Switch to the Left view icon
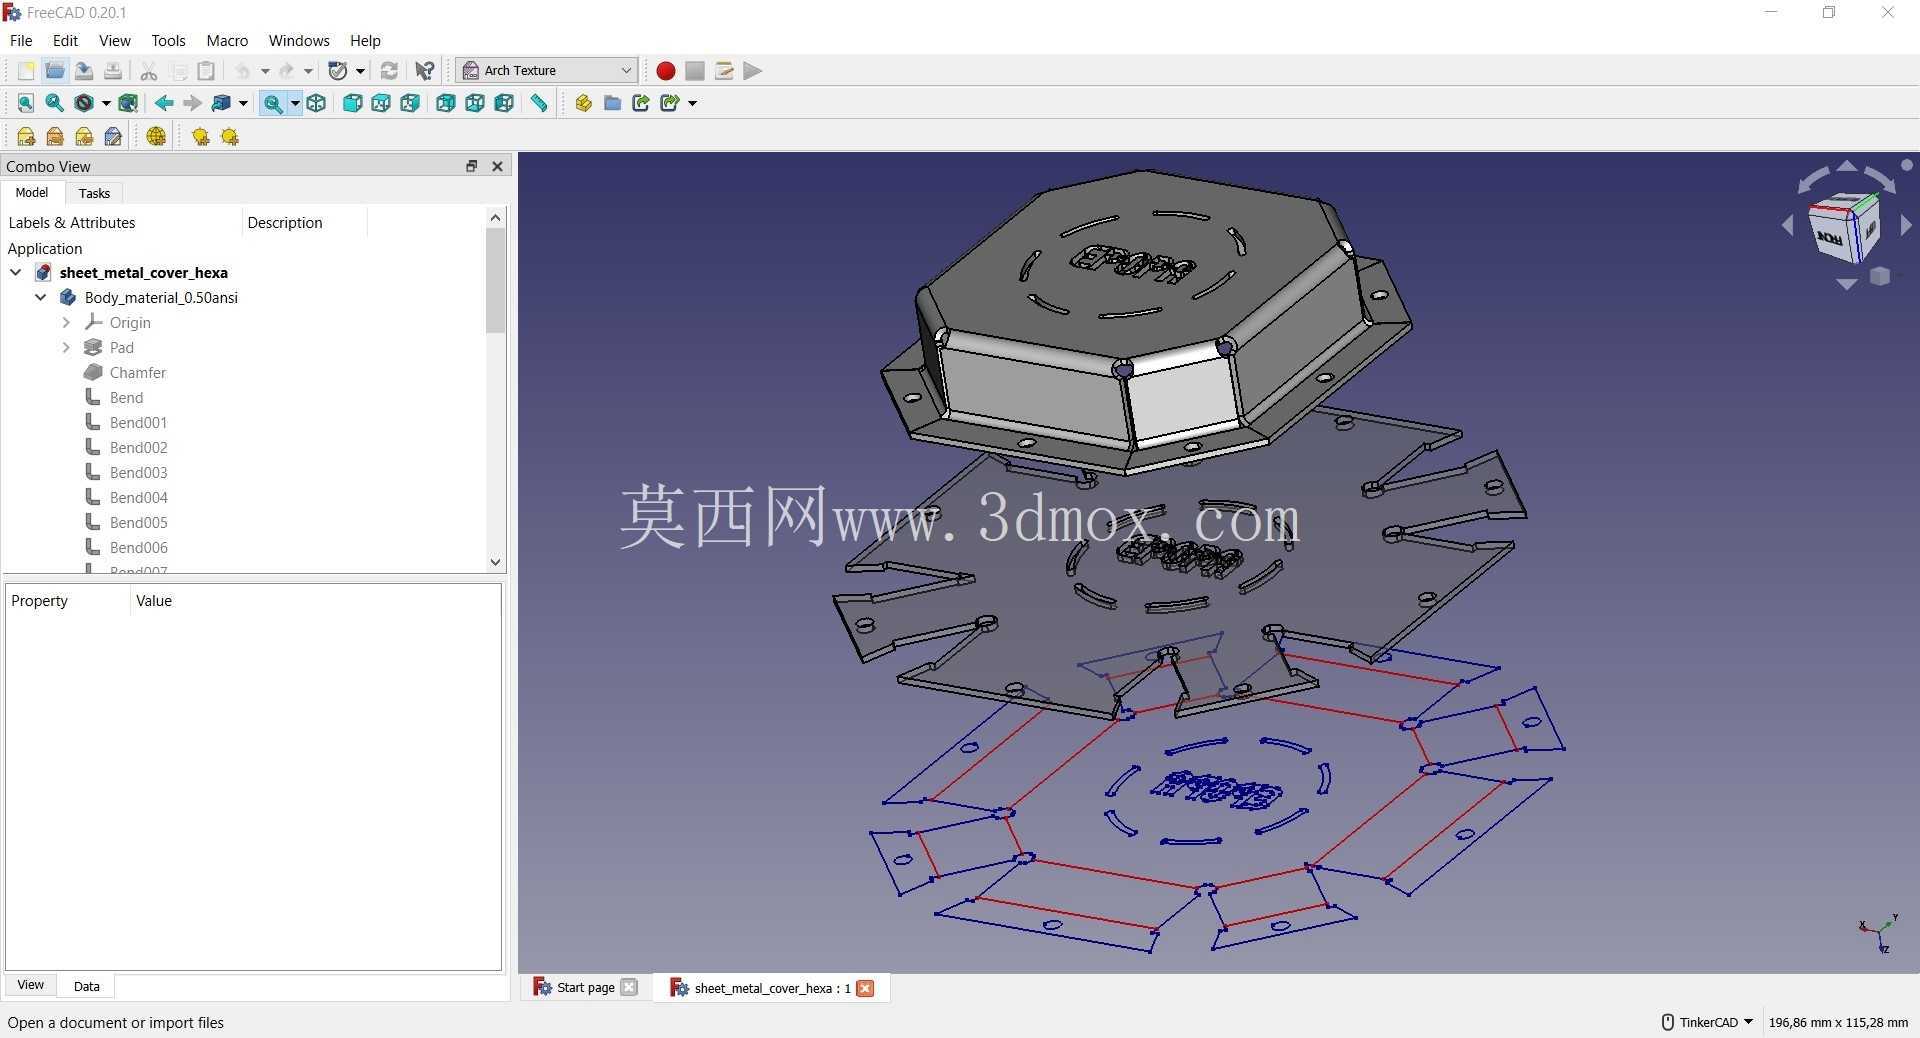 [504, 103]
